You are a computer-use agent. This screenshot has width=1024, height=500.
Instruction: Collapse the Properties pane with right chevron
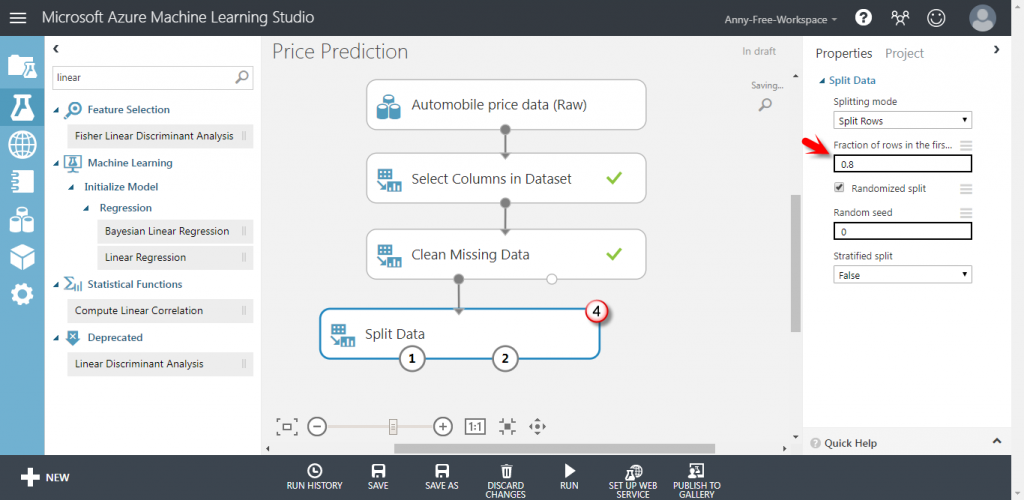tap(997, 49)
